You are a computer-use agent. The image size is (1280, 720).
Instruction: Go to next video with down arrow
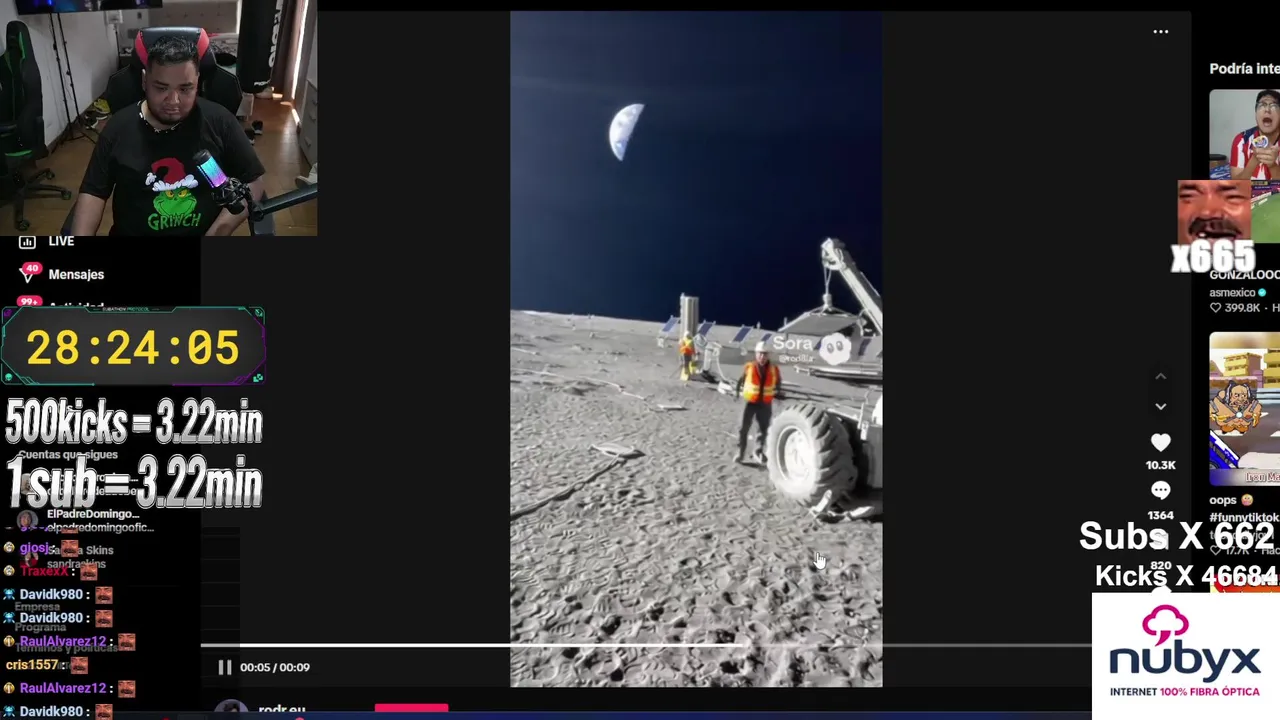pyautogui.click(x=1160, y=406)
